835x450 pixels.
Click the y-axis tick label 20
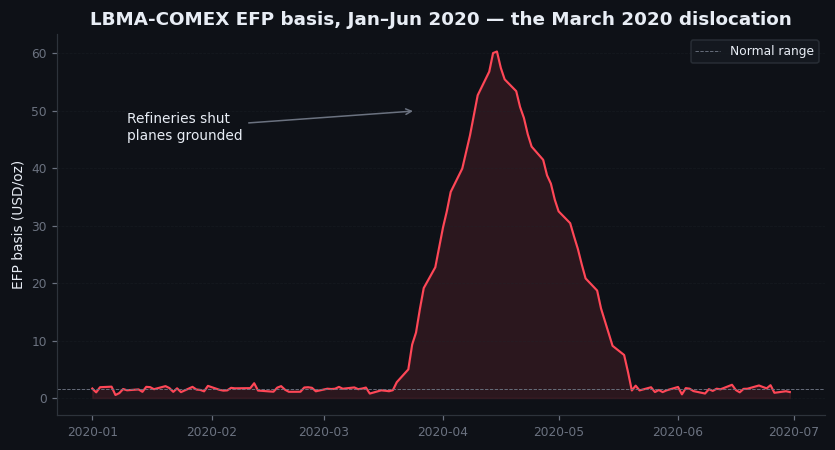pyautogui.click(x=39, y=284)
